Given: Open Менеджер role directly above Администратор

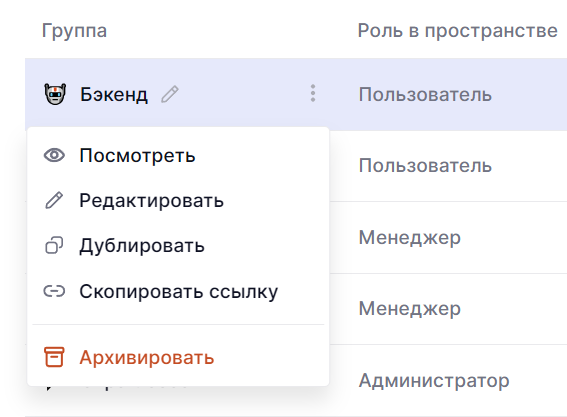Looking at the screenshot, I should pos(410,309).
